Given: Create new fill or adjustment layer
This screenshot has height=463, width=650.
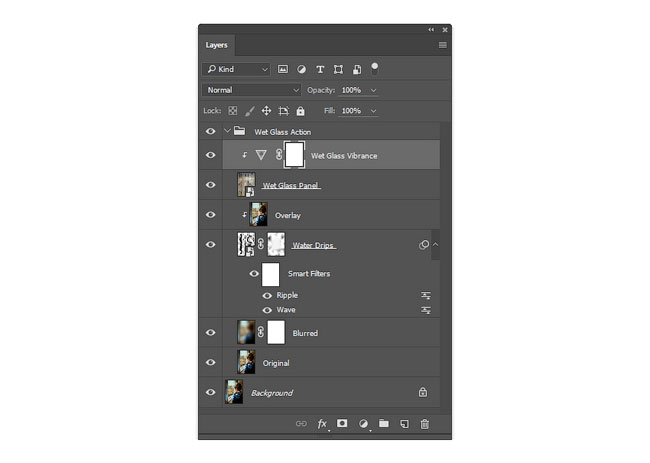Looking at the screenshot, I should point(363,424).
